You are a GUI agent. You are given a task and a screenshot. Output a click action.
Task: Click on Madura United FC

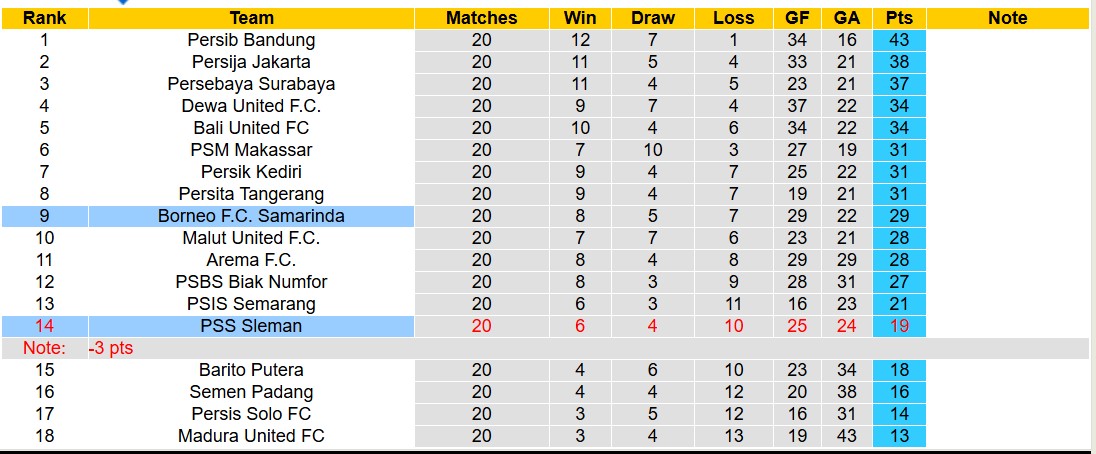pyautogui.click(x=251, y=436)
